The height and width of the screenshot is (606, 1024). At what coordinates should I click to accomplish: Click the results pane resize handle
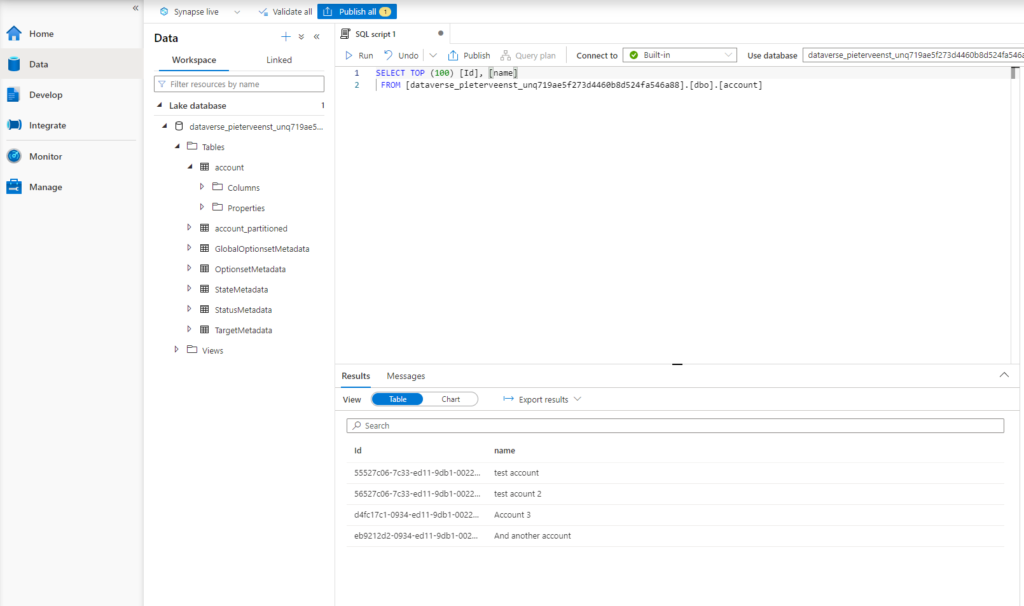coord(677,364)
